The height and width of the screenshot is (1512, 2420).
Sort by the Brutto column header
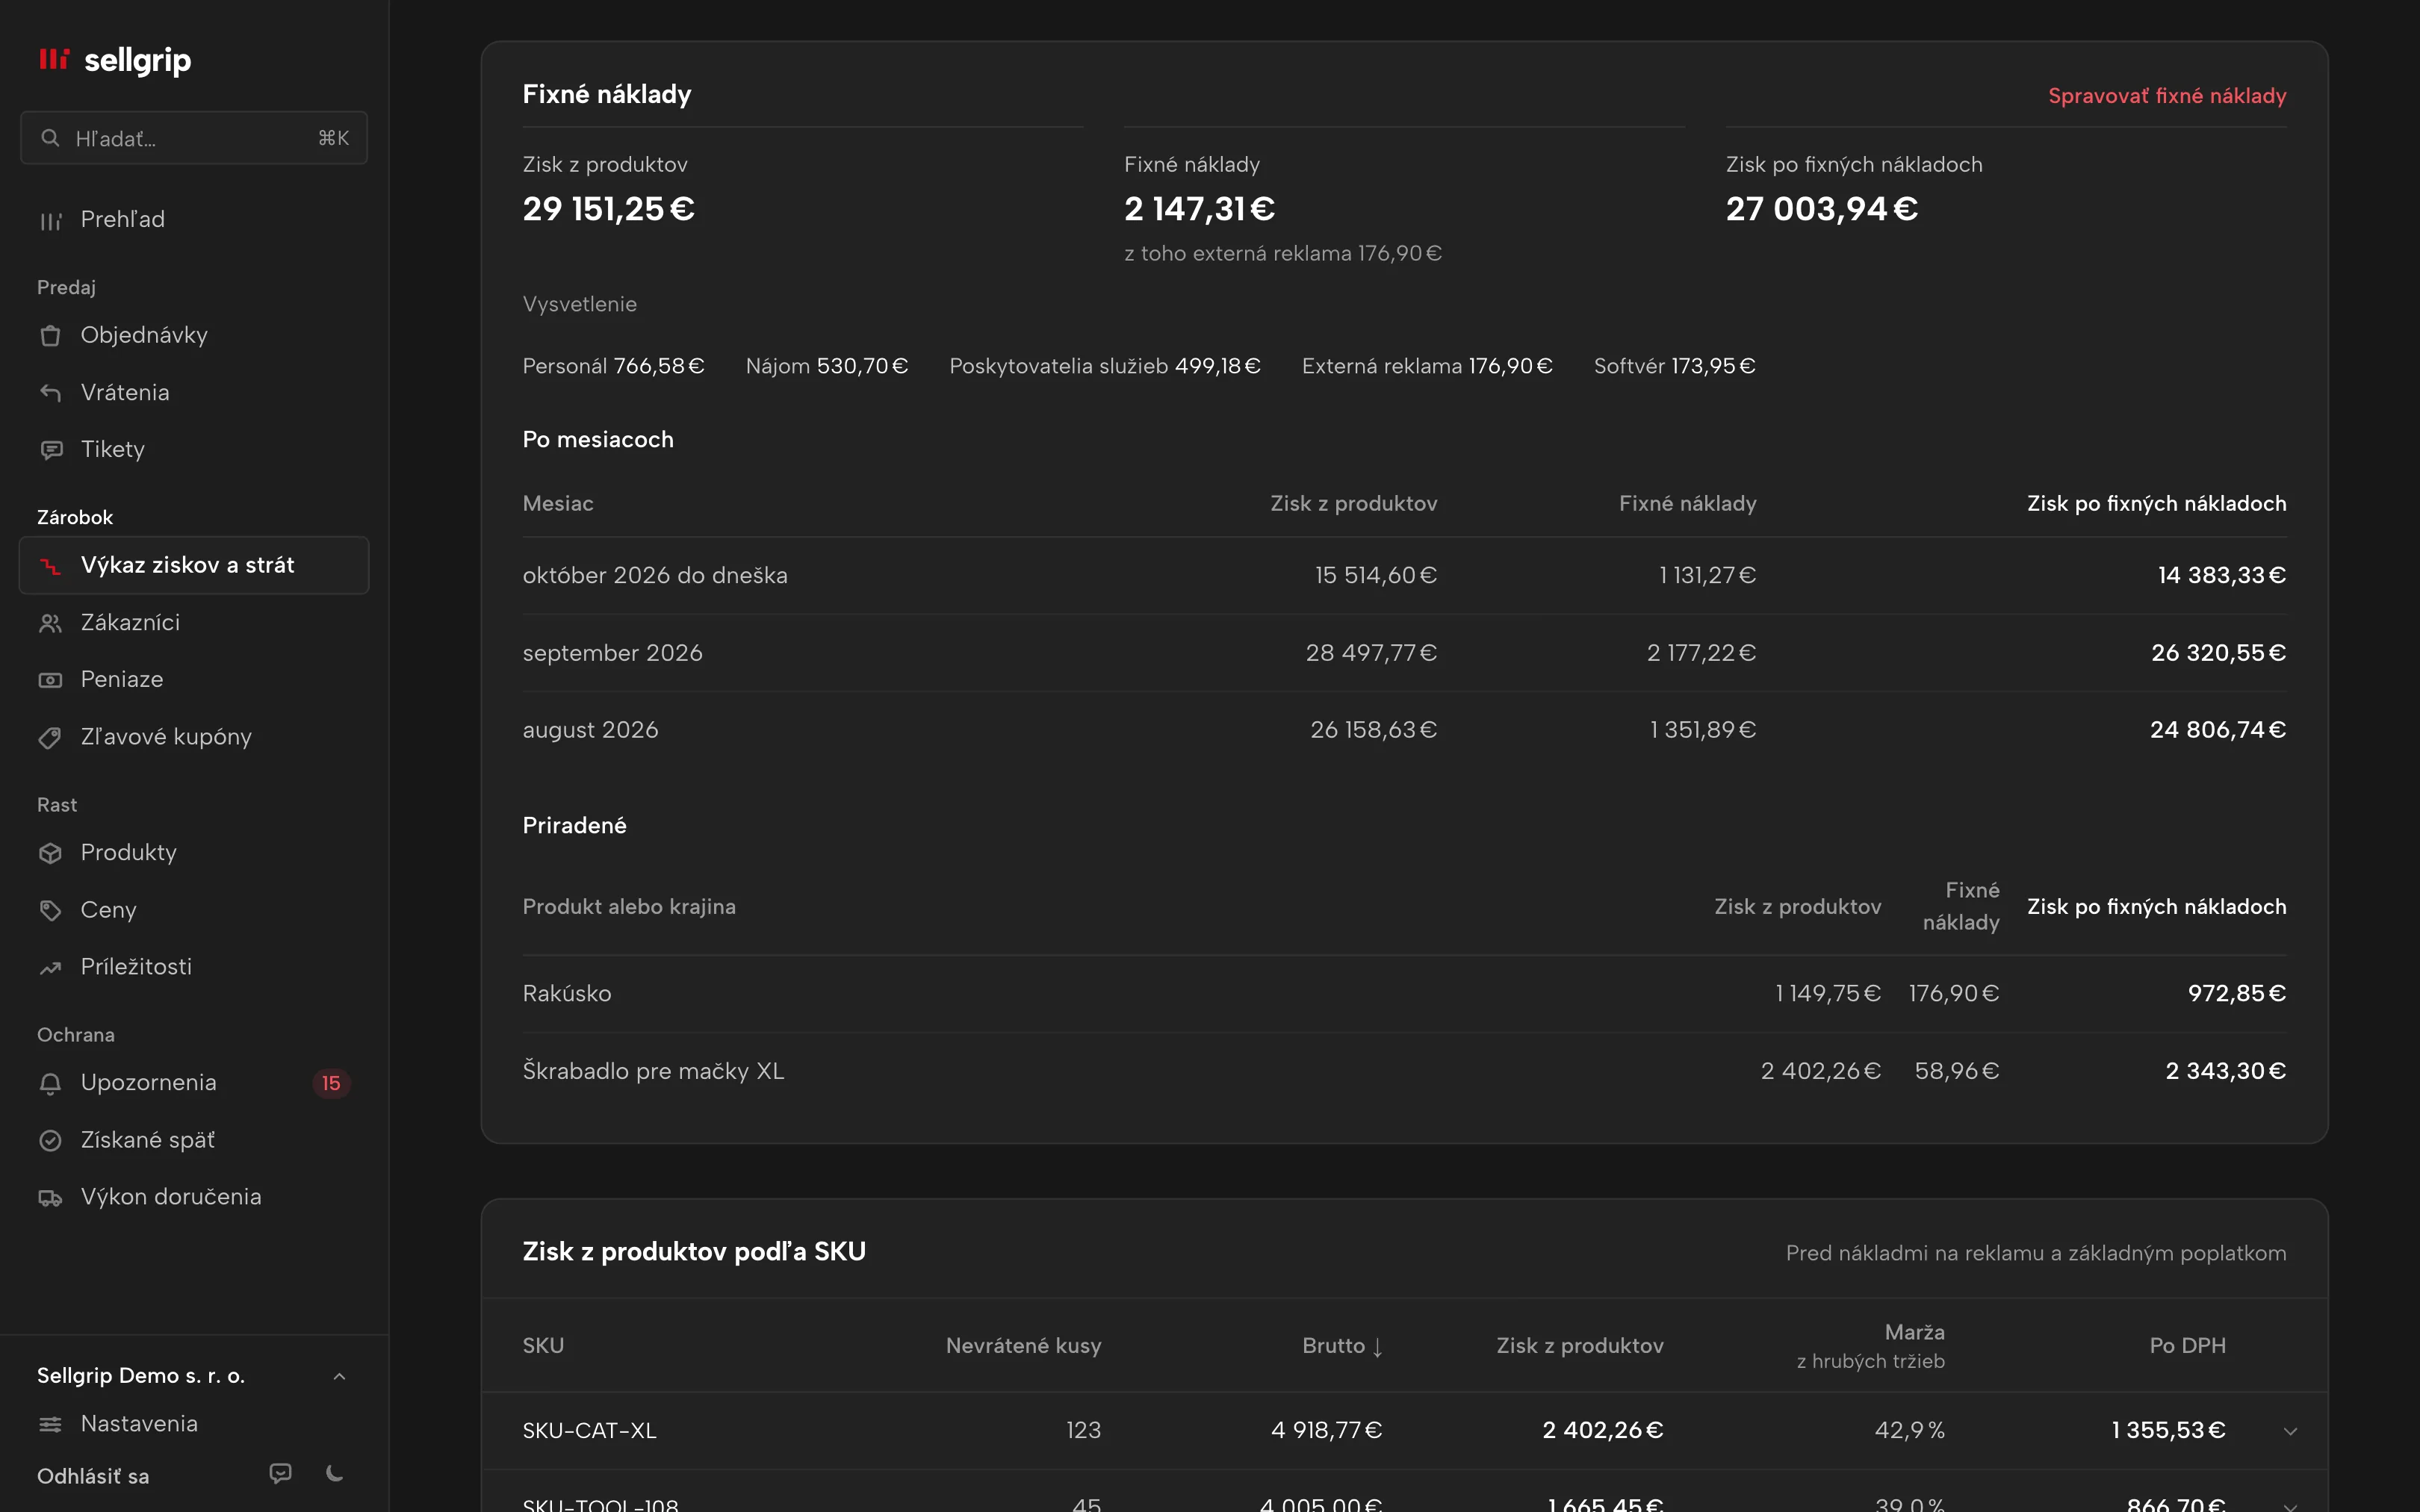1342,1346
